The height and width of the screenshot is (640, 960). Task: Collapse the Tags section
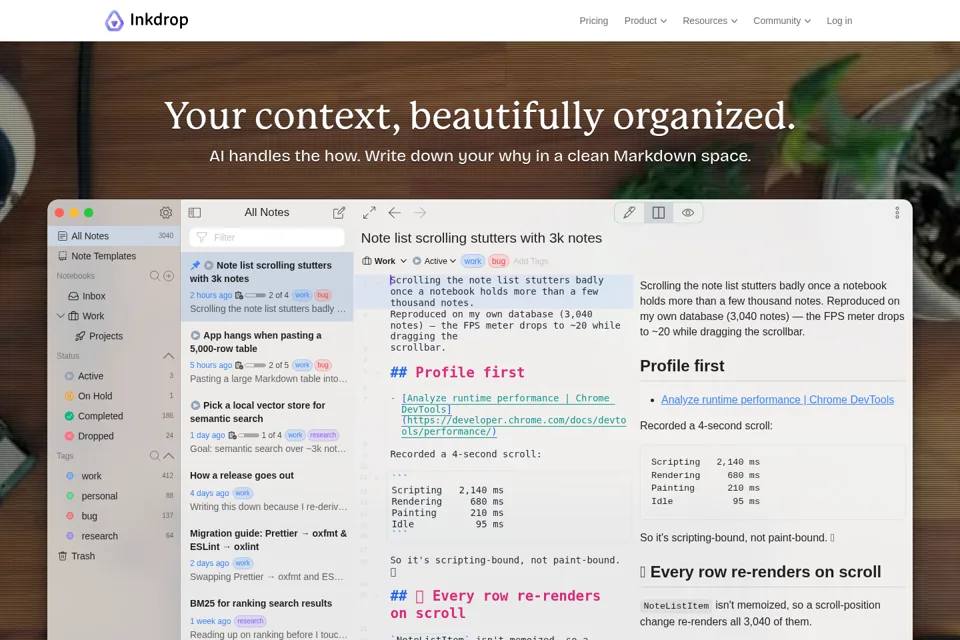169,456
